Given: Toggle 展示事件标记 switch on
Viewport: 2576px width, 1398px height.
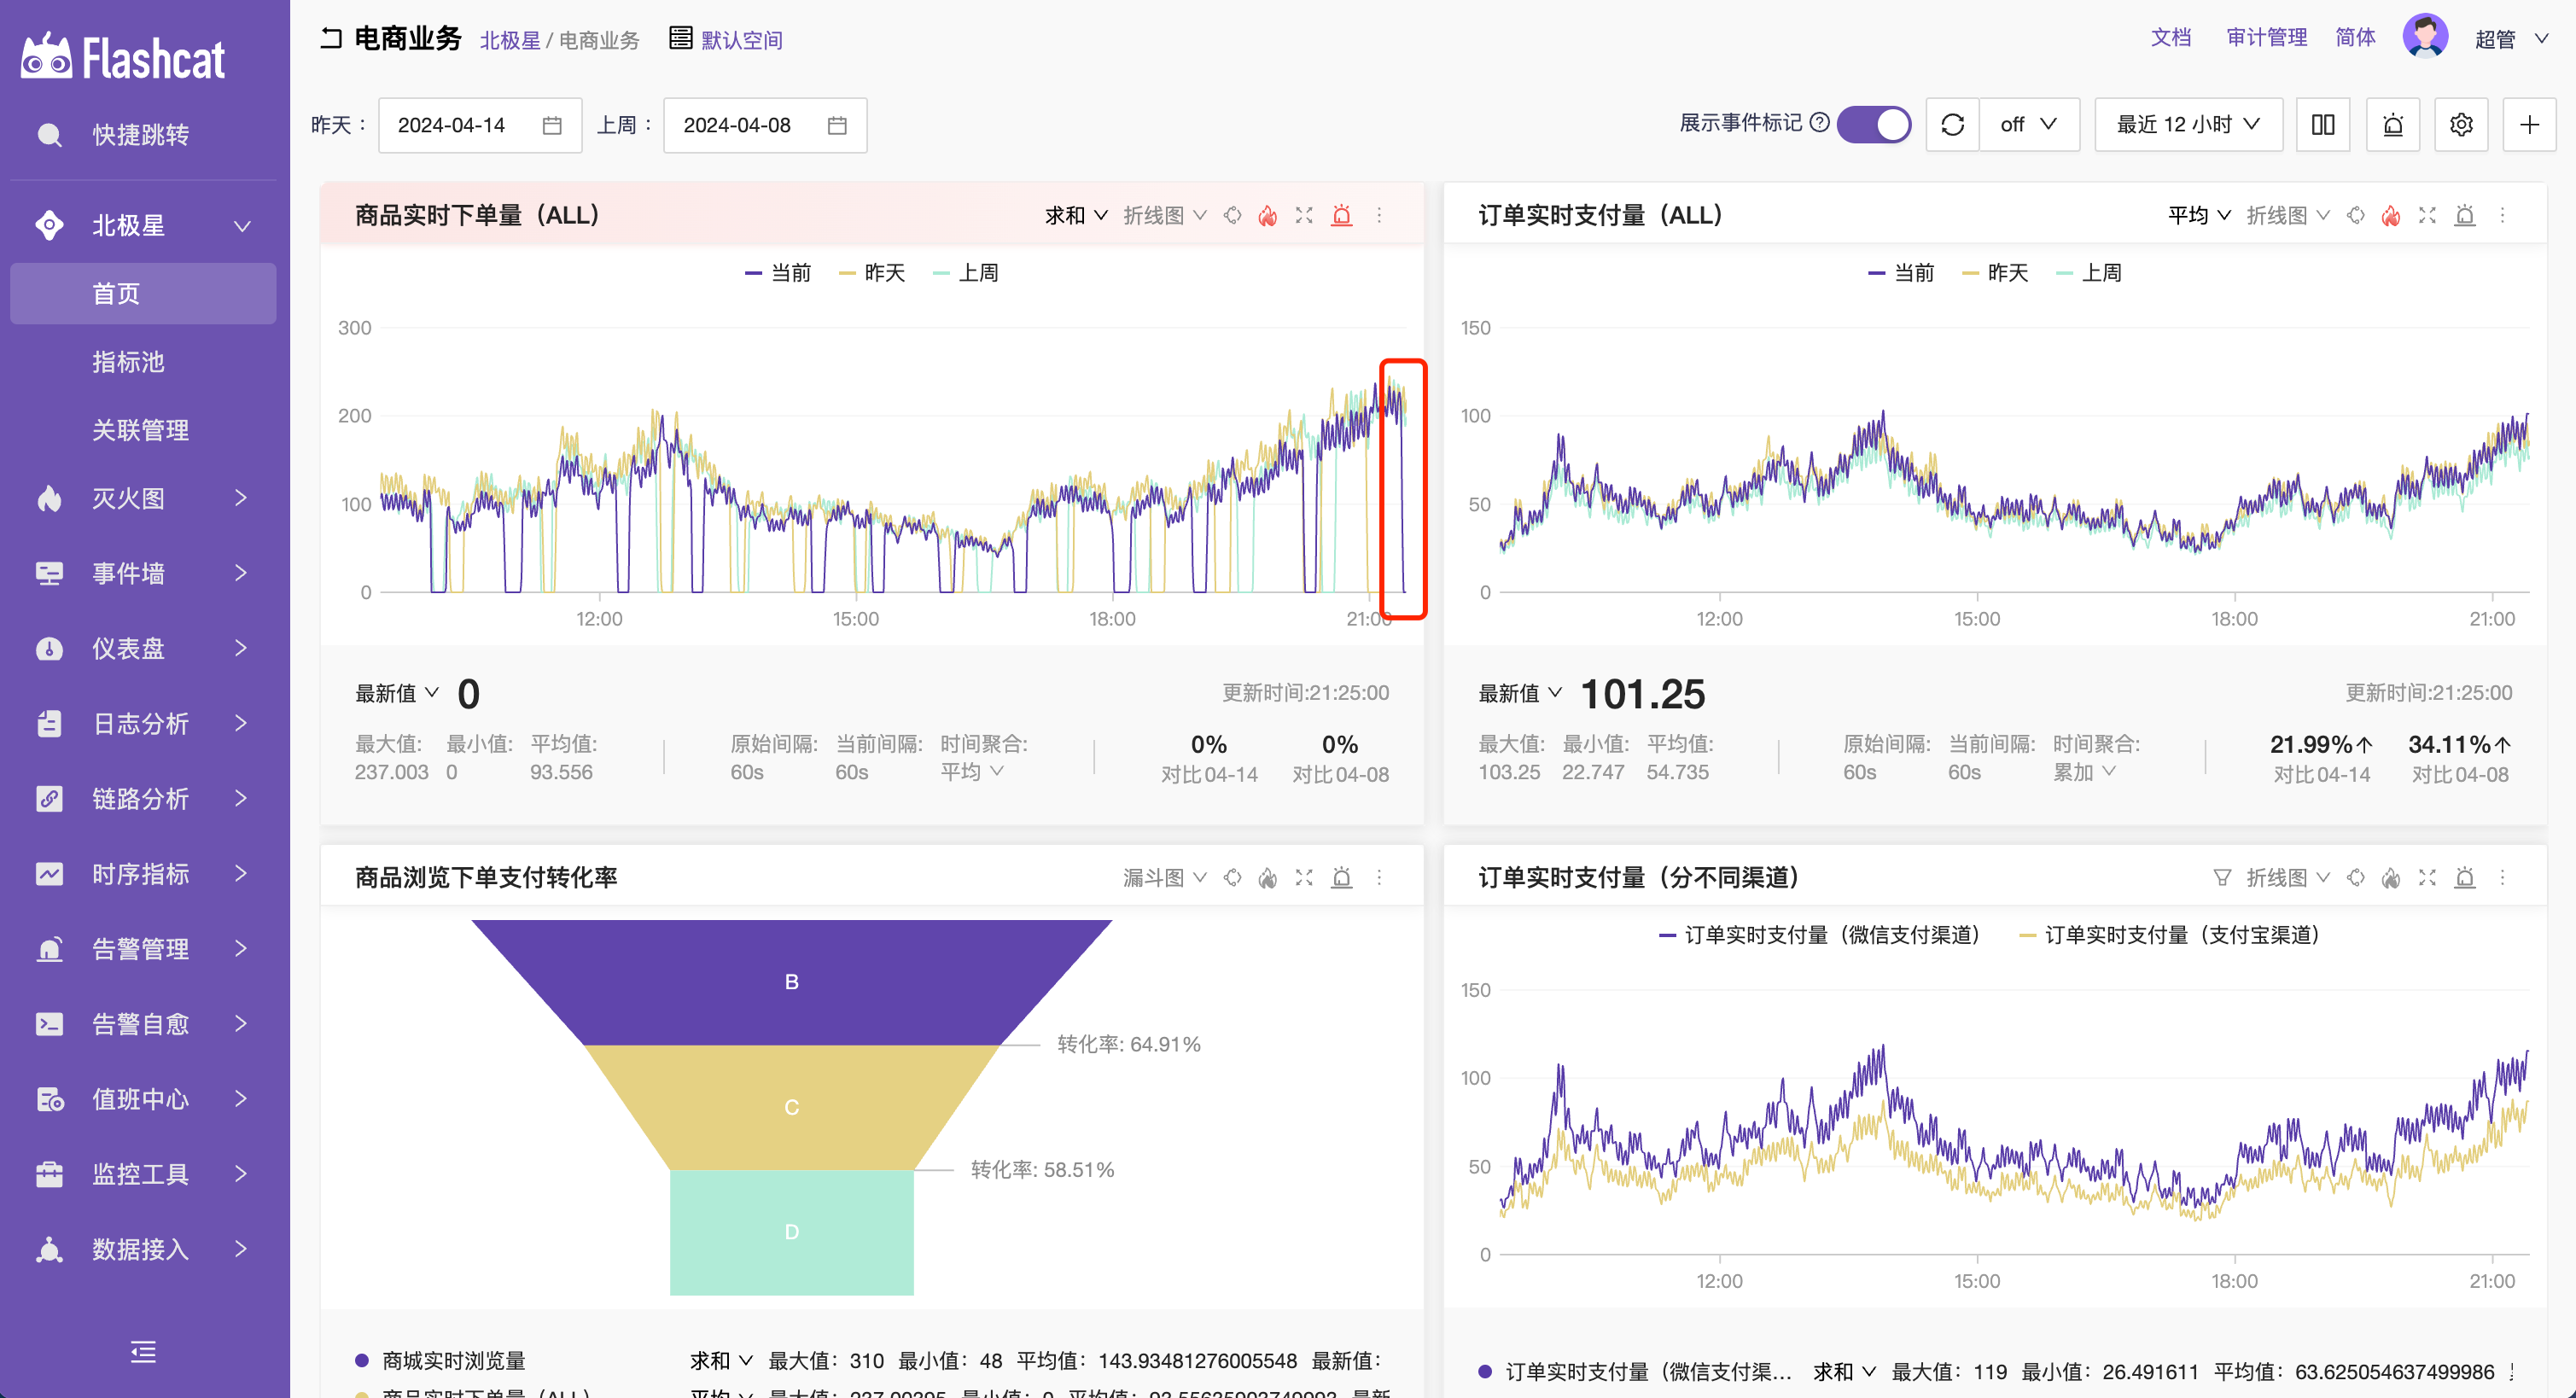Looking at the screenshot, I should pos(1872,122).
